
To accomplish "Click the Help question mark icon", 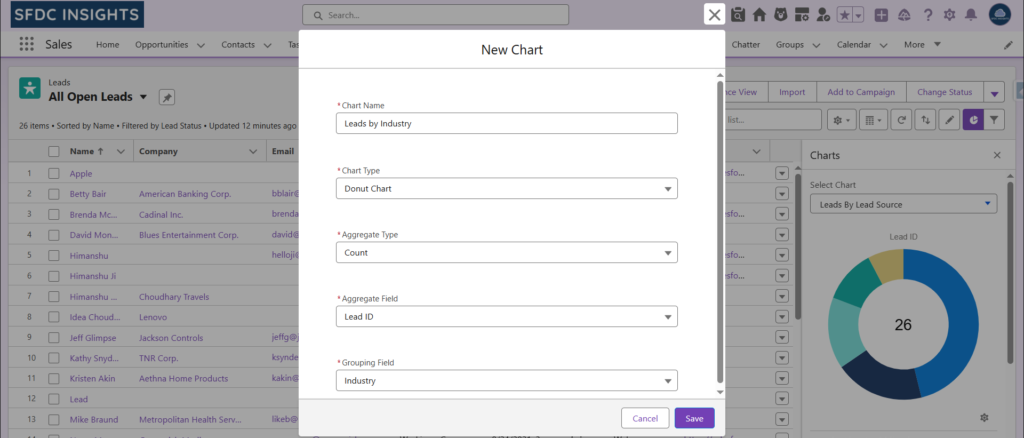I will coord(928,15).
